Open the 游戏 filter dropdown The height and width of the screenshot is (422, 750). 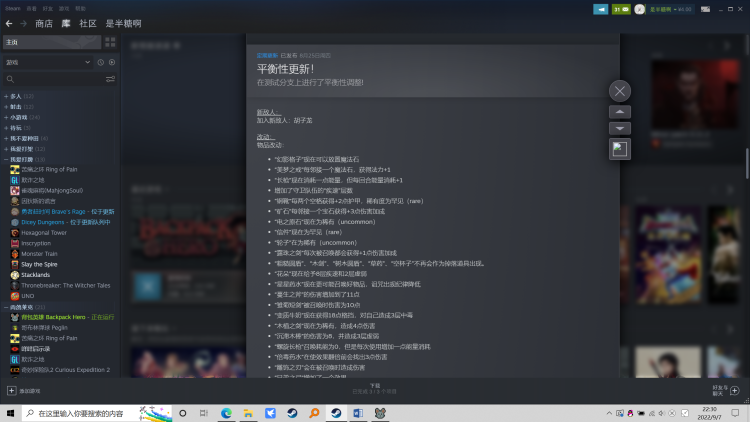point(48,62)
